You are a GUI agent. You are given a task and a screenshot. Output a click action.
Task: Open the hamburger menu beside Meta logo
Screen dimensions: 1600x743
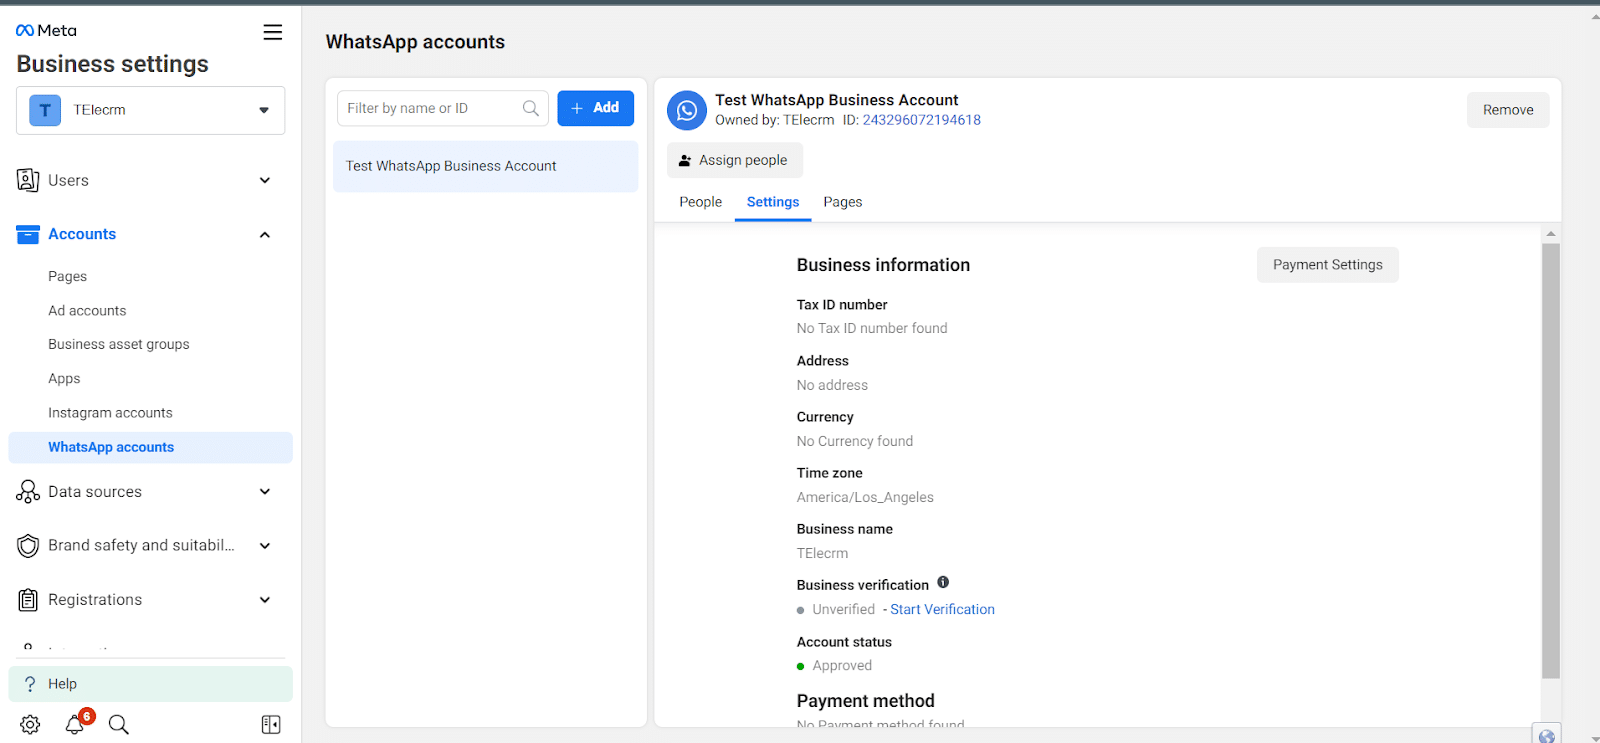click(x=272, y=32)
